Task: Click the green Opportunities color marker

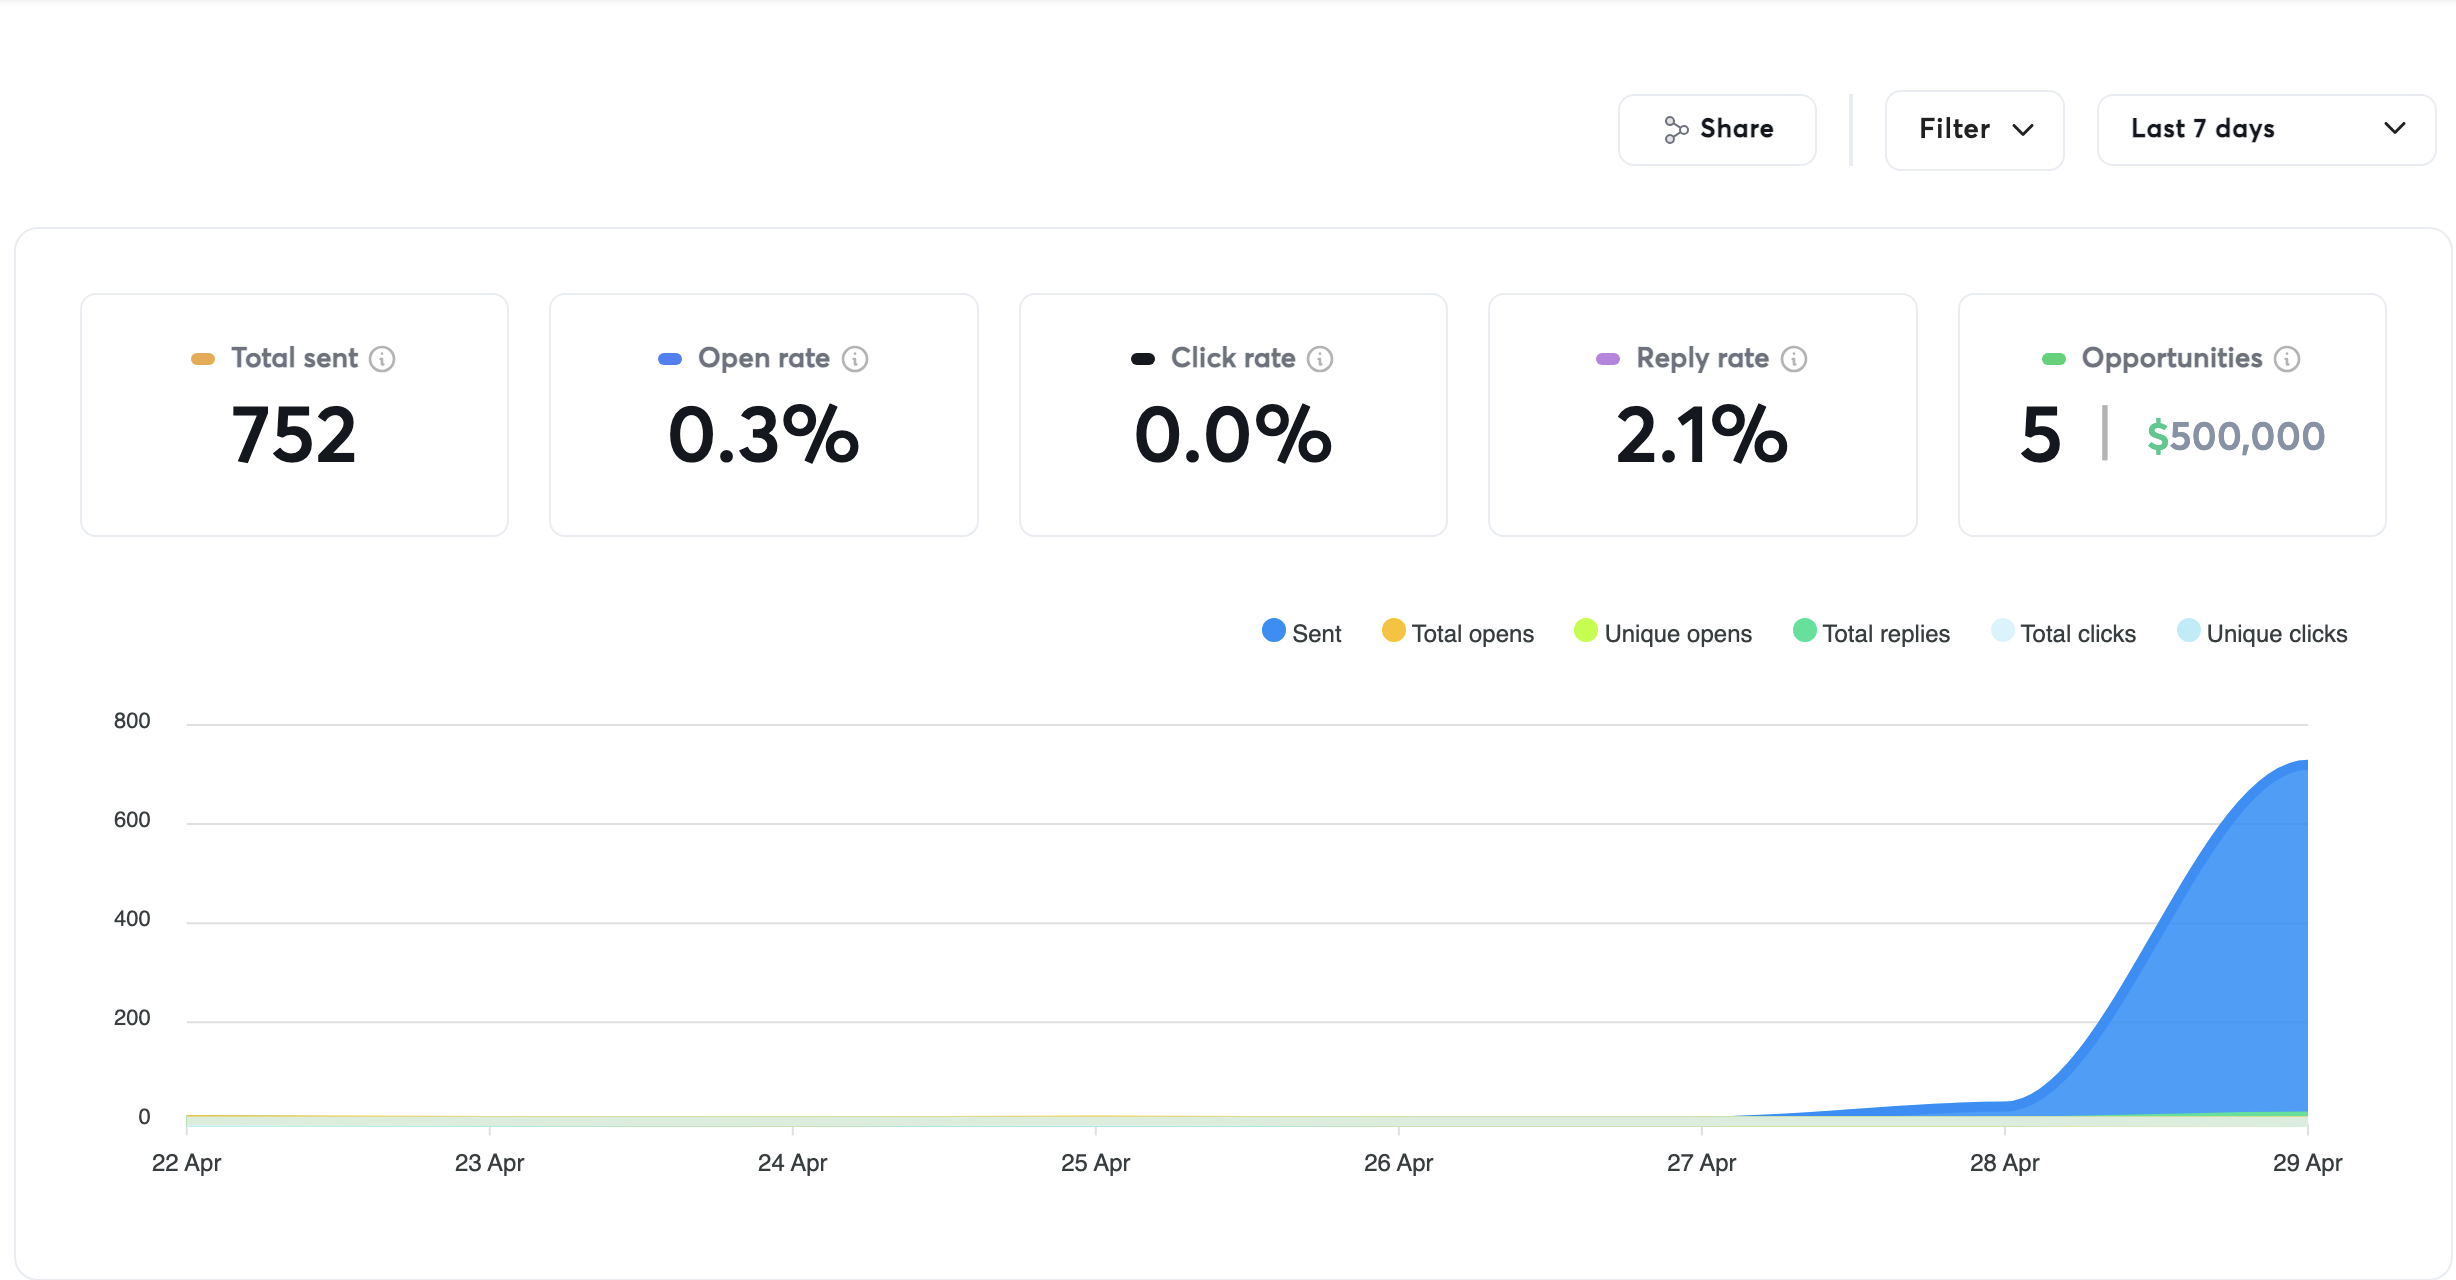Action: pyautogui.click(x=2054, y=359)
